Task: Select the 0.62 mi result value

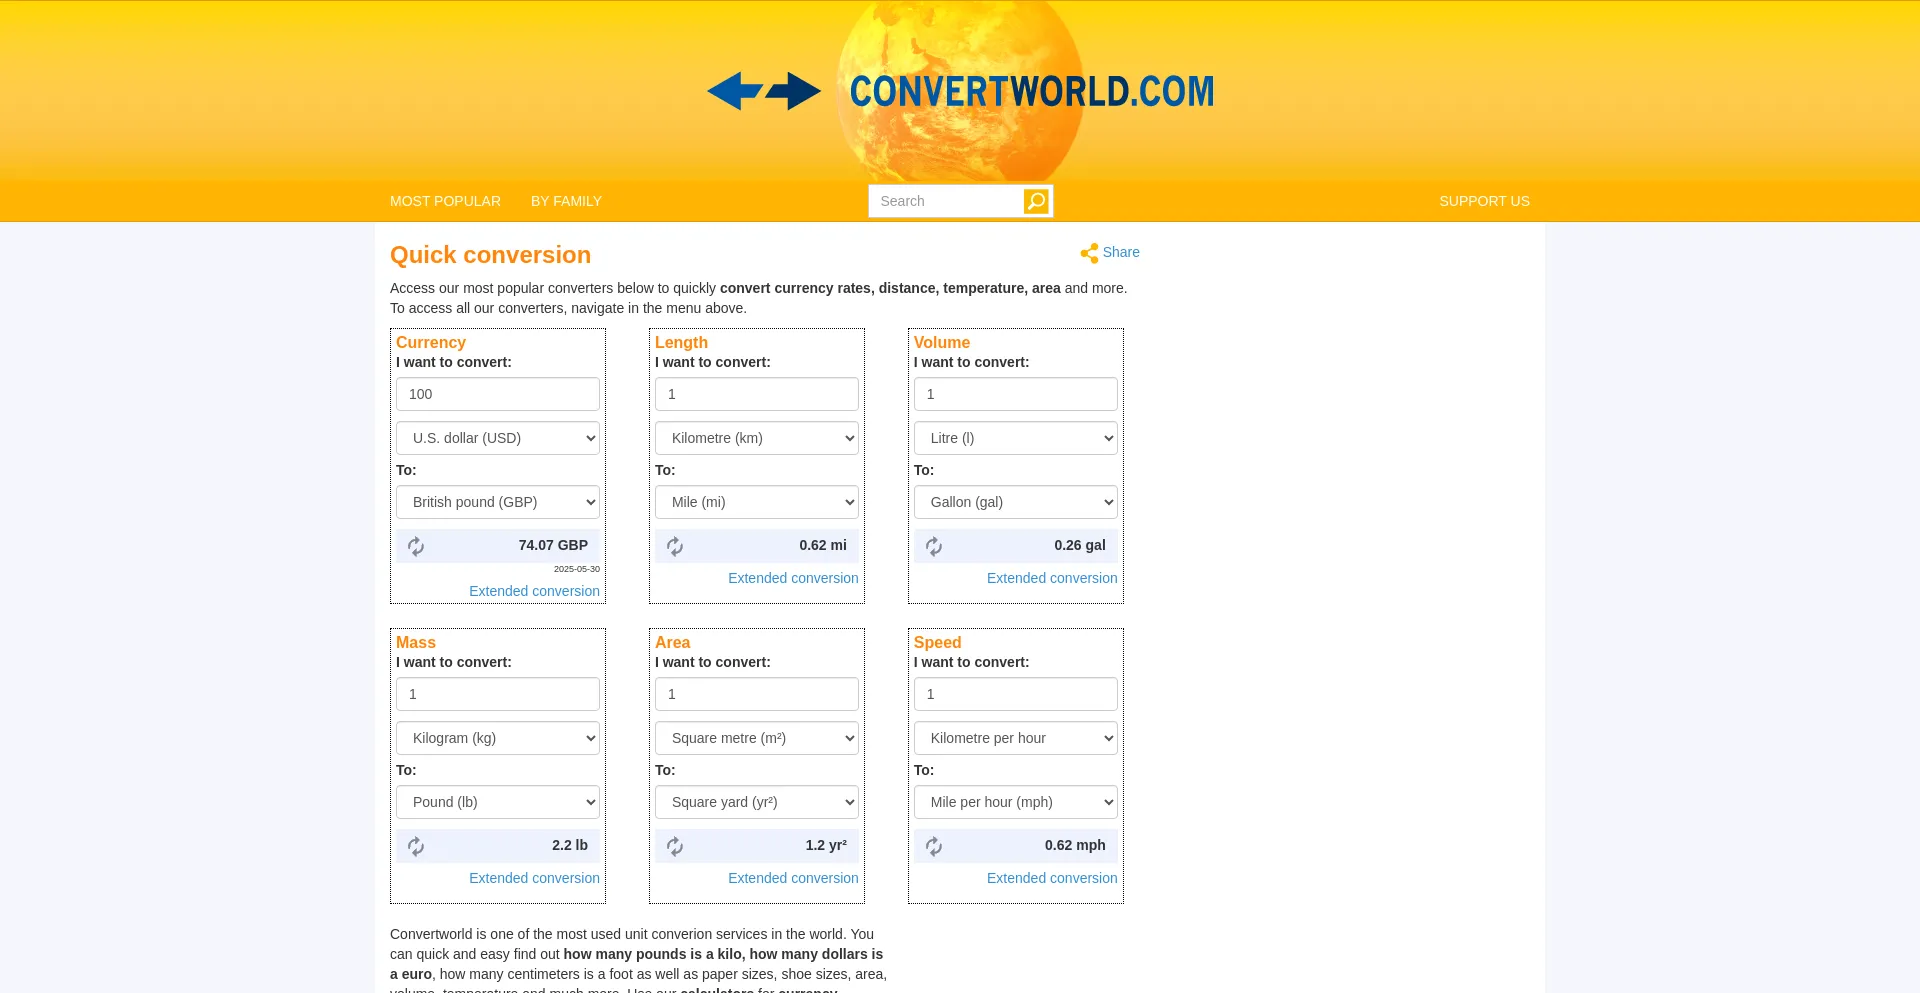Action: coord(823,545)
